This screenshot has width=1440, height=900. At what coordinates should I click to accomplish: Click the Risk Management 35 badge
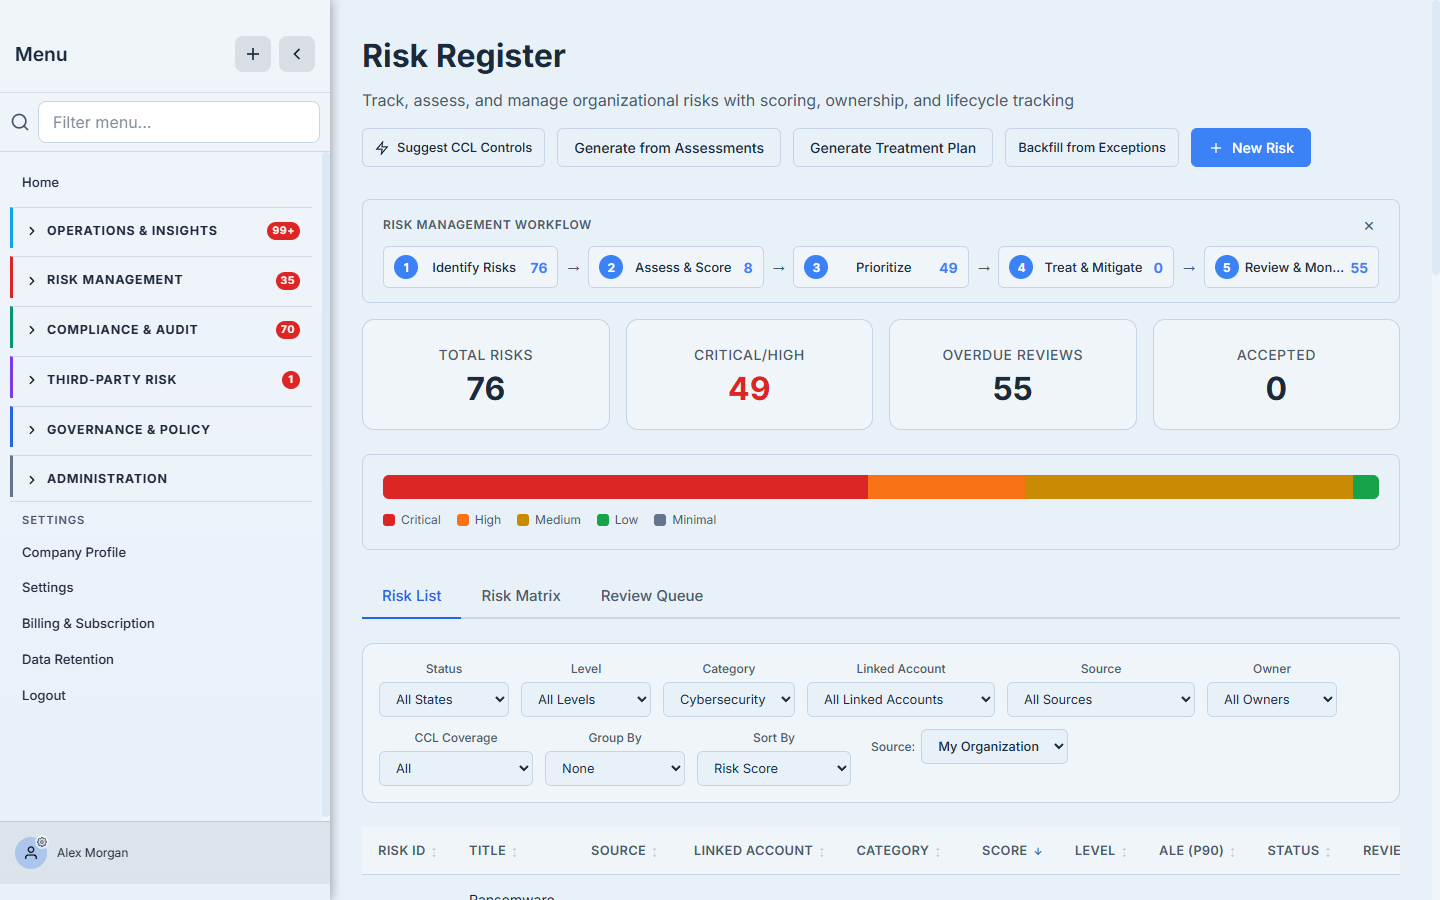tap(288, 281)
